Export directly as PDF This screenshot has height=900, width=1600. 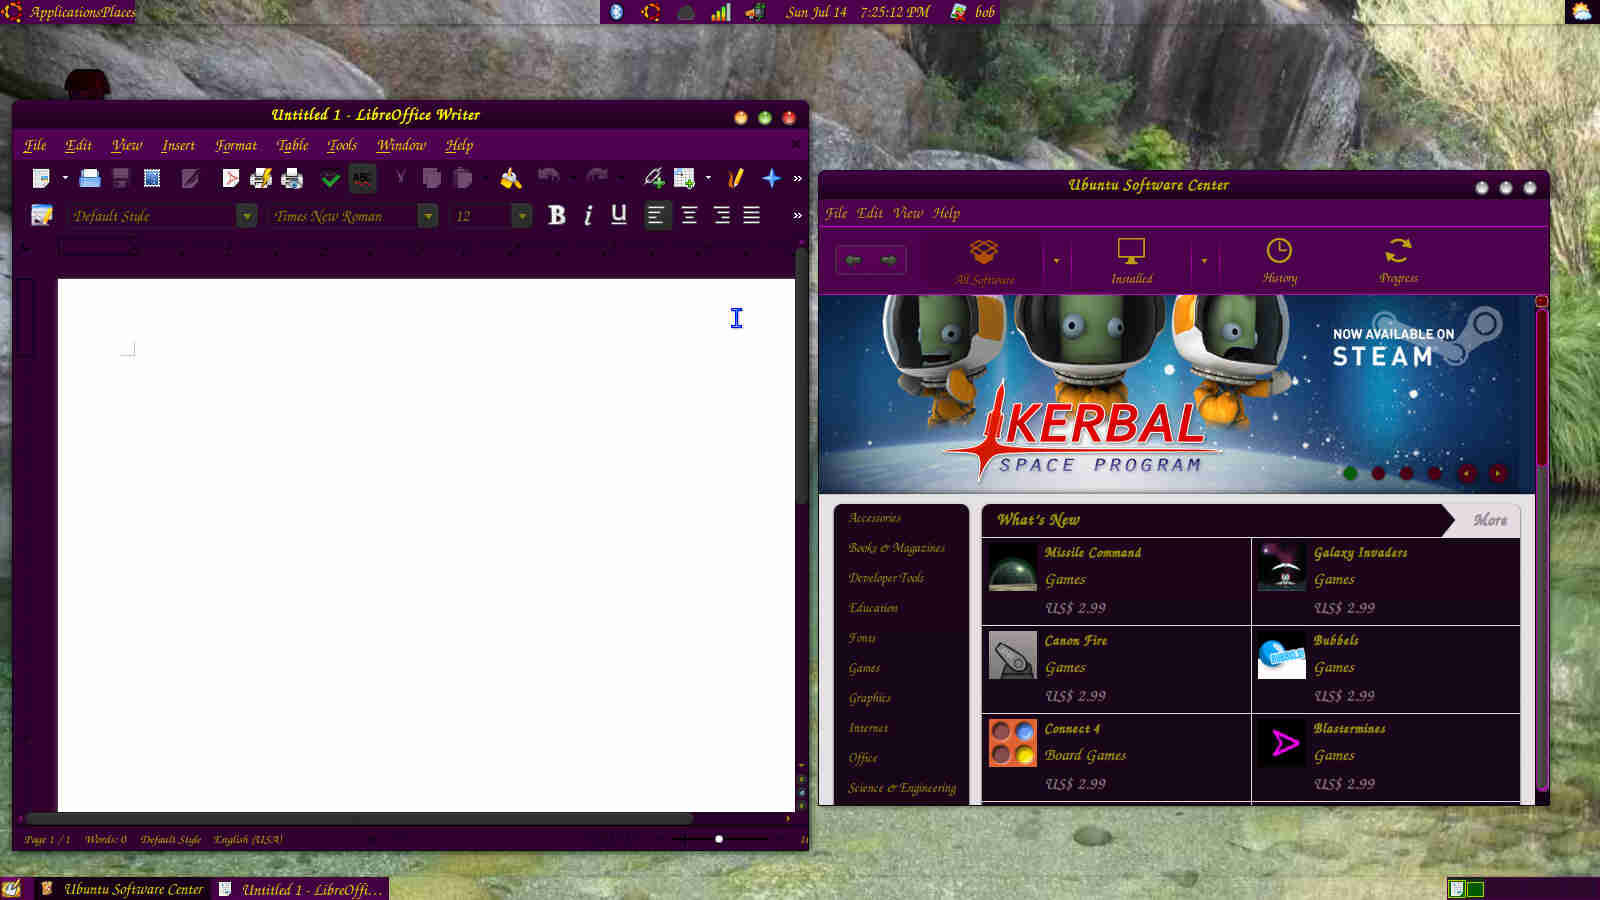click(230, 178)
